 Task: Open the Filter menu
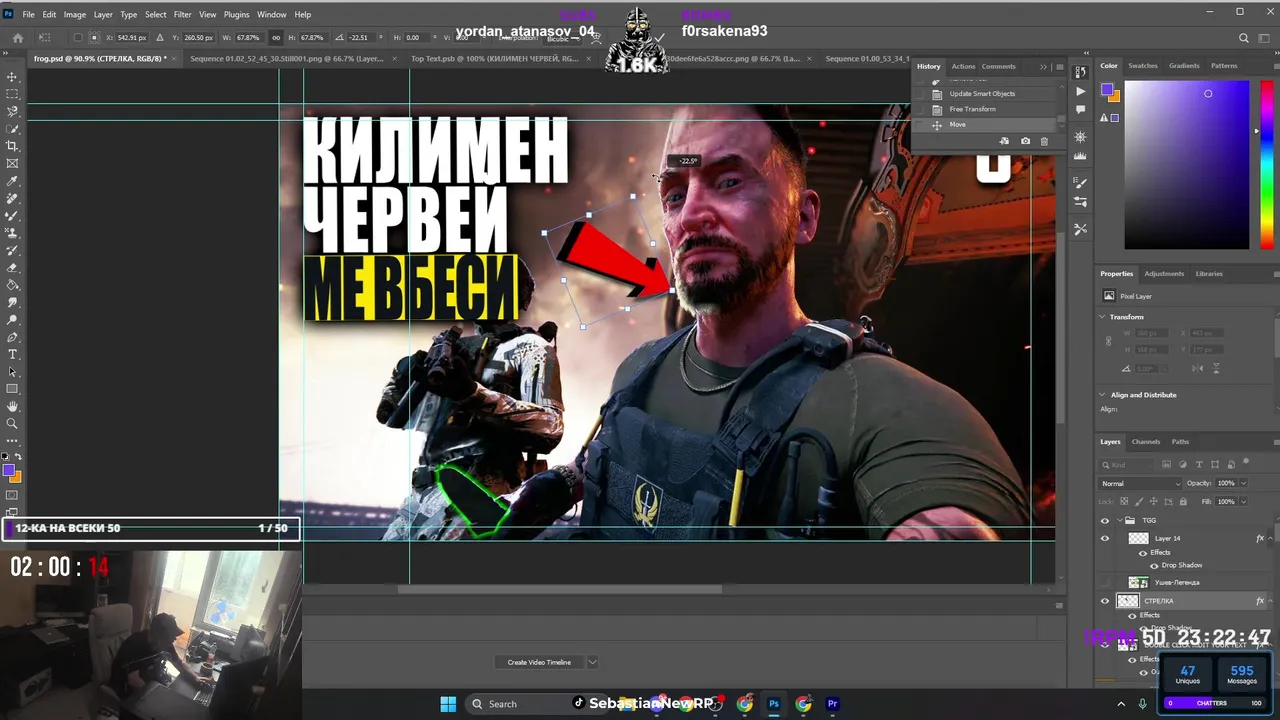pyautogui.click(x=182, y=15)
